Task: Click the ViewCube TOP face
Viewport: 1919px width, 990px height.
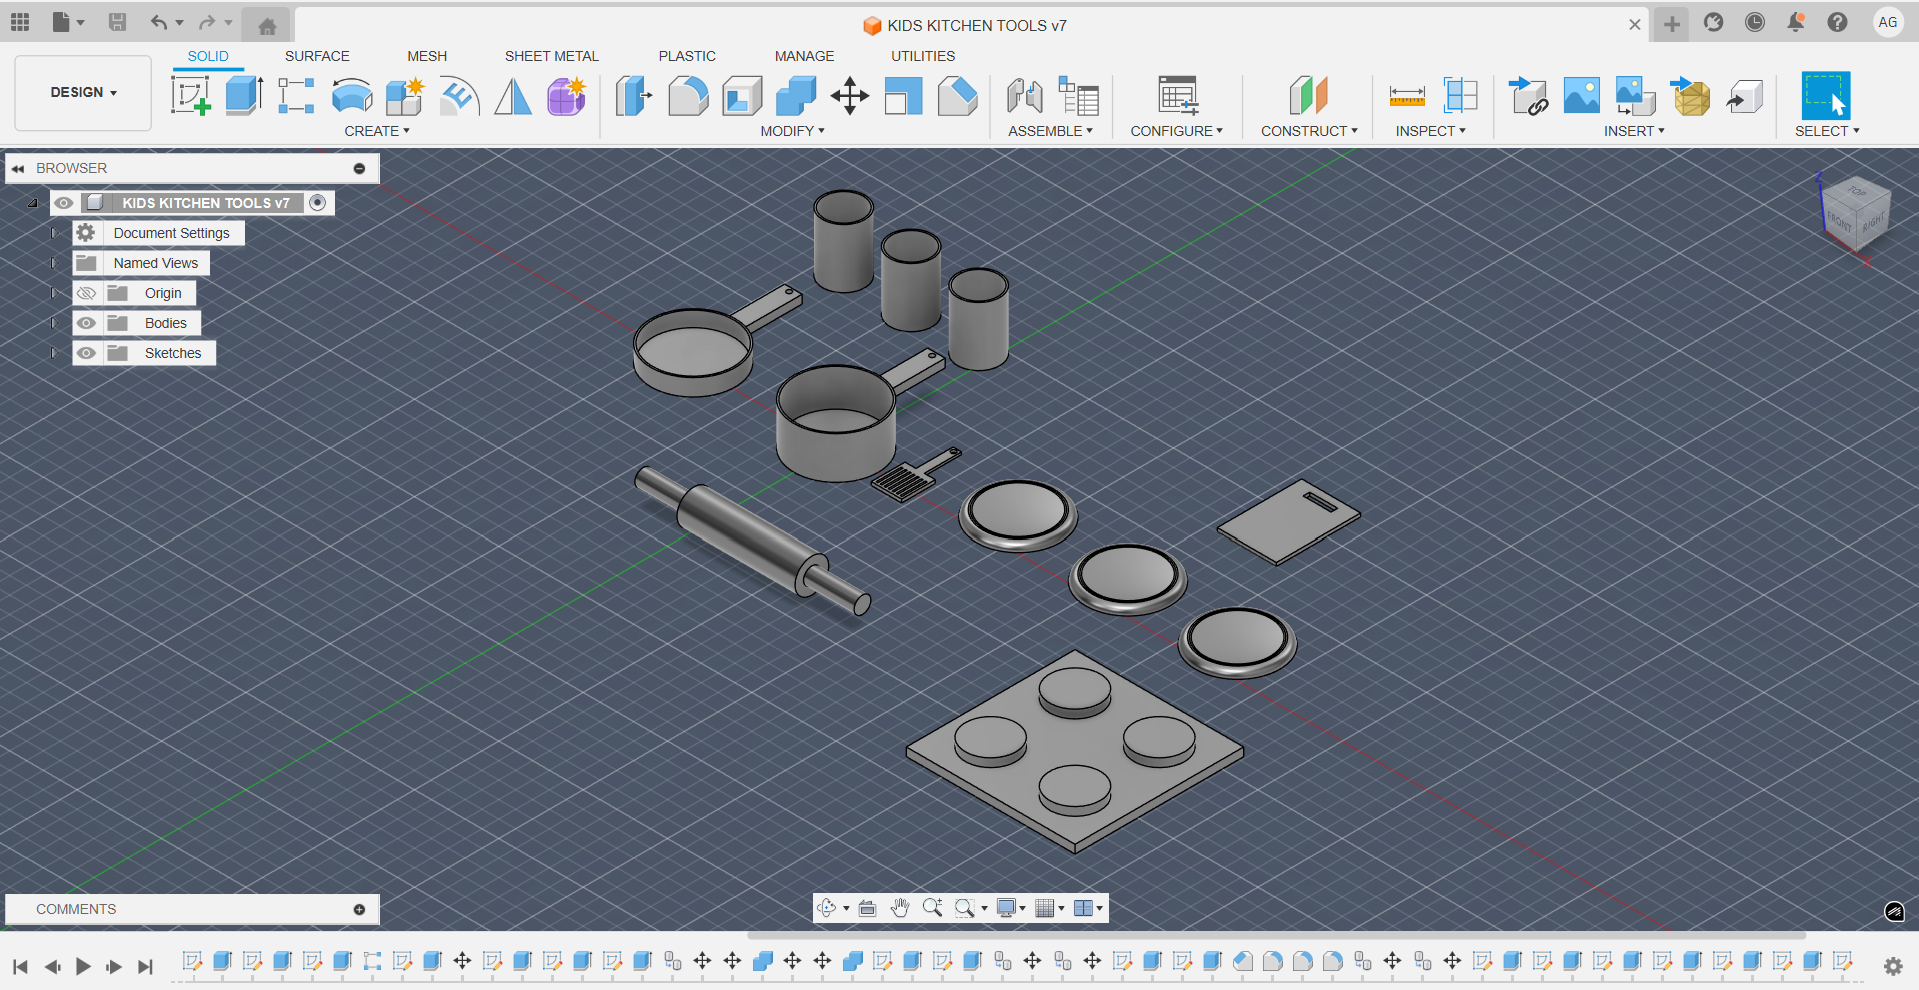Action: click(x=1858, y=192)
